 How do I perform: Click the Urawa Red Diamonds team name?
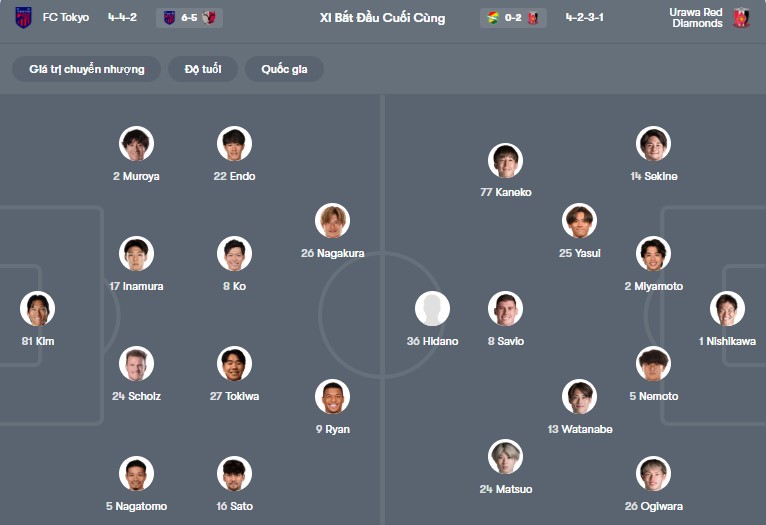(696, 18)
